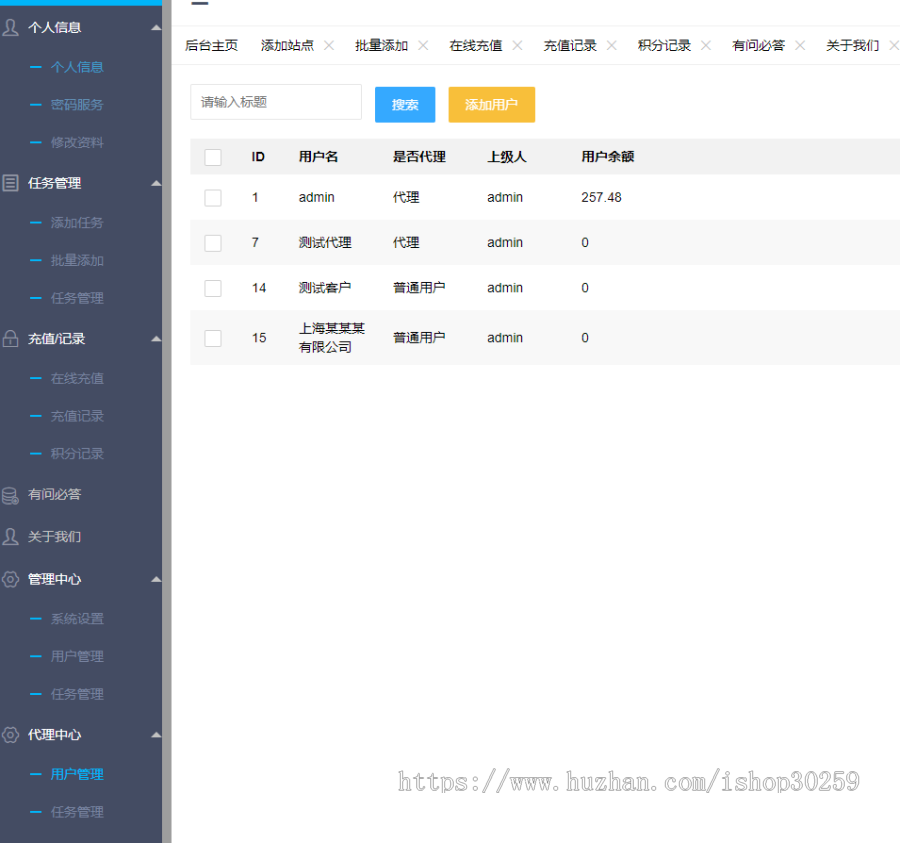Close the 有问必答 tab
This screenshot has height=843, width=900.
point(800,45)
